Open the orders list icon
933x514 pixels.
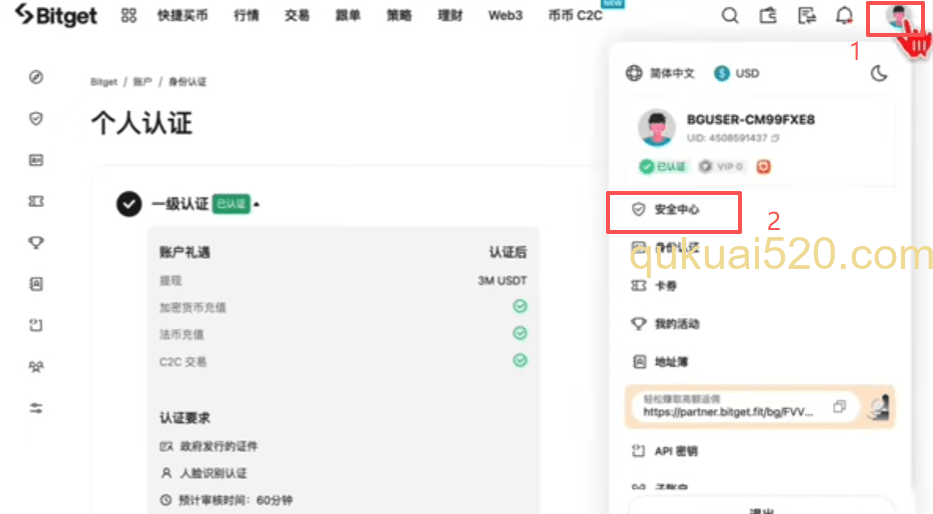pos(807,15)
